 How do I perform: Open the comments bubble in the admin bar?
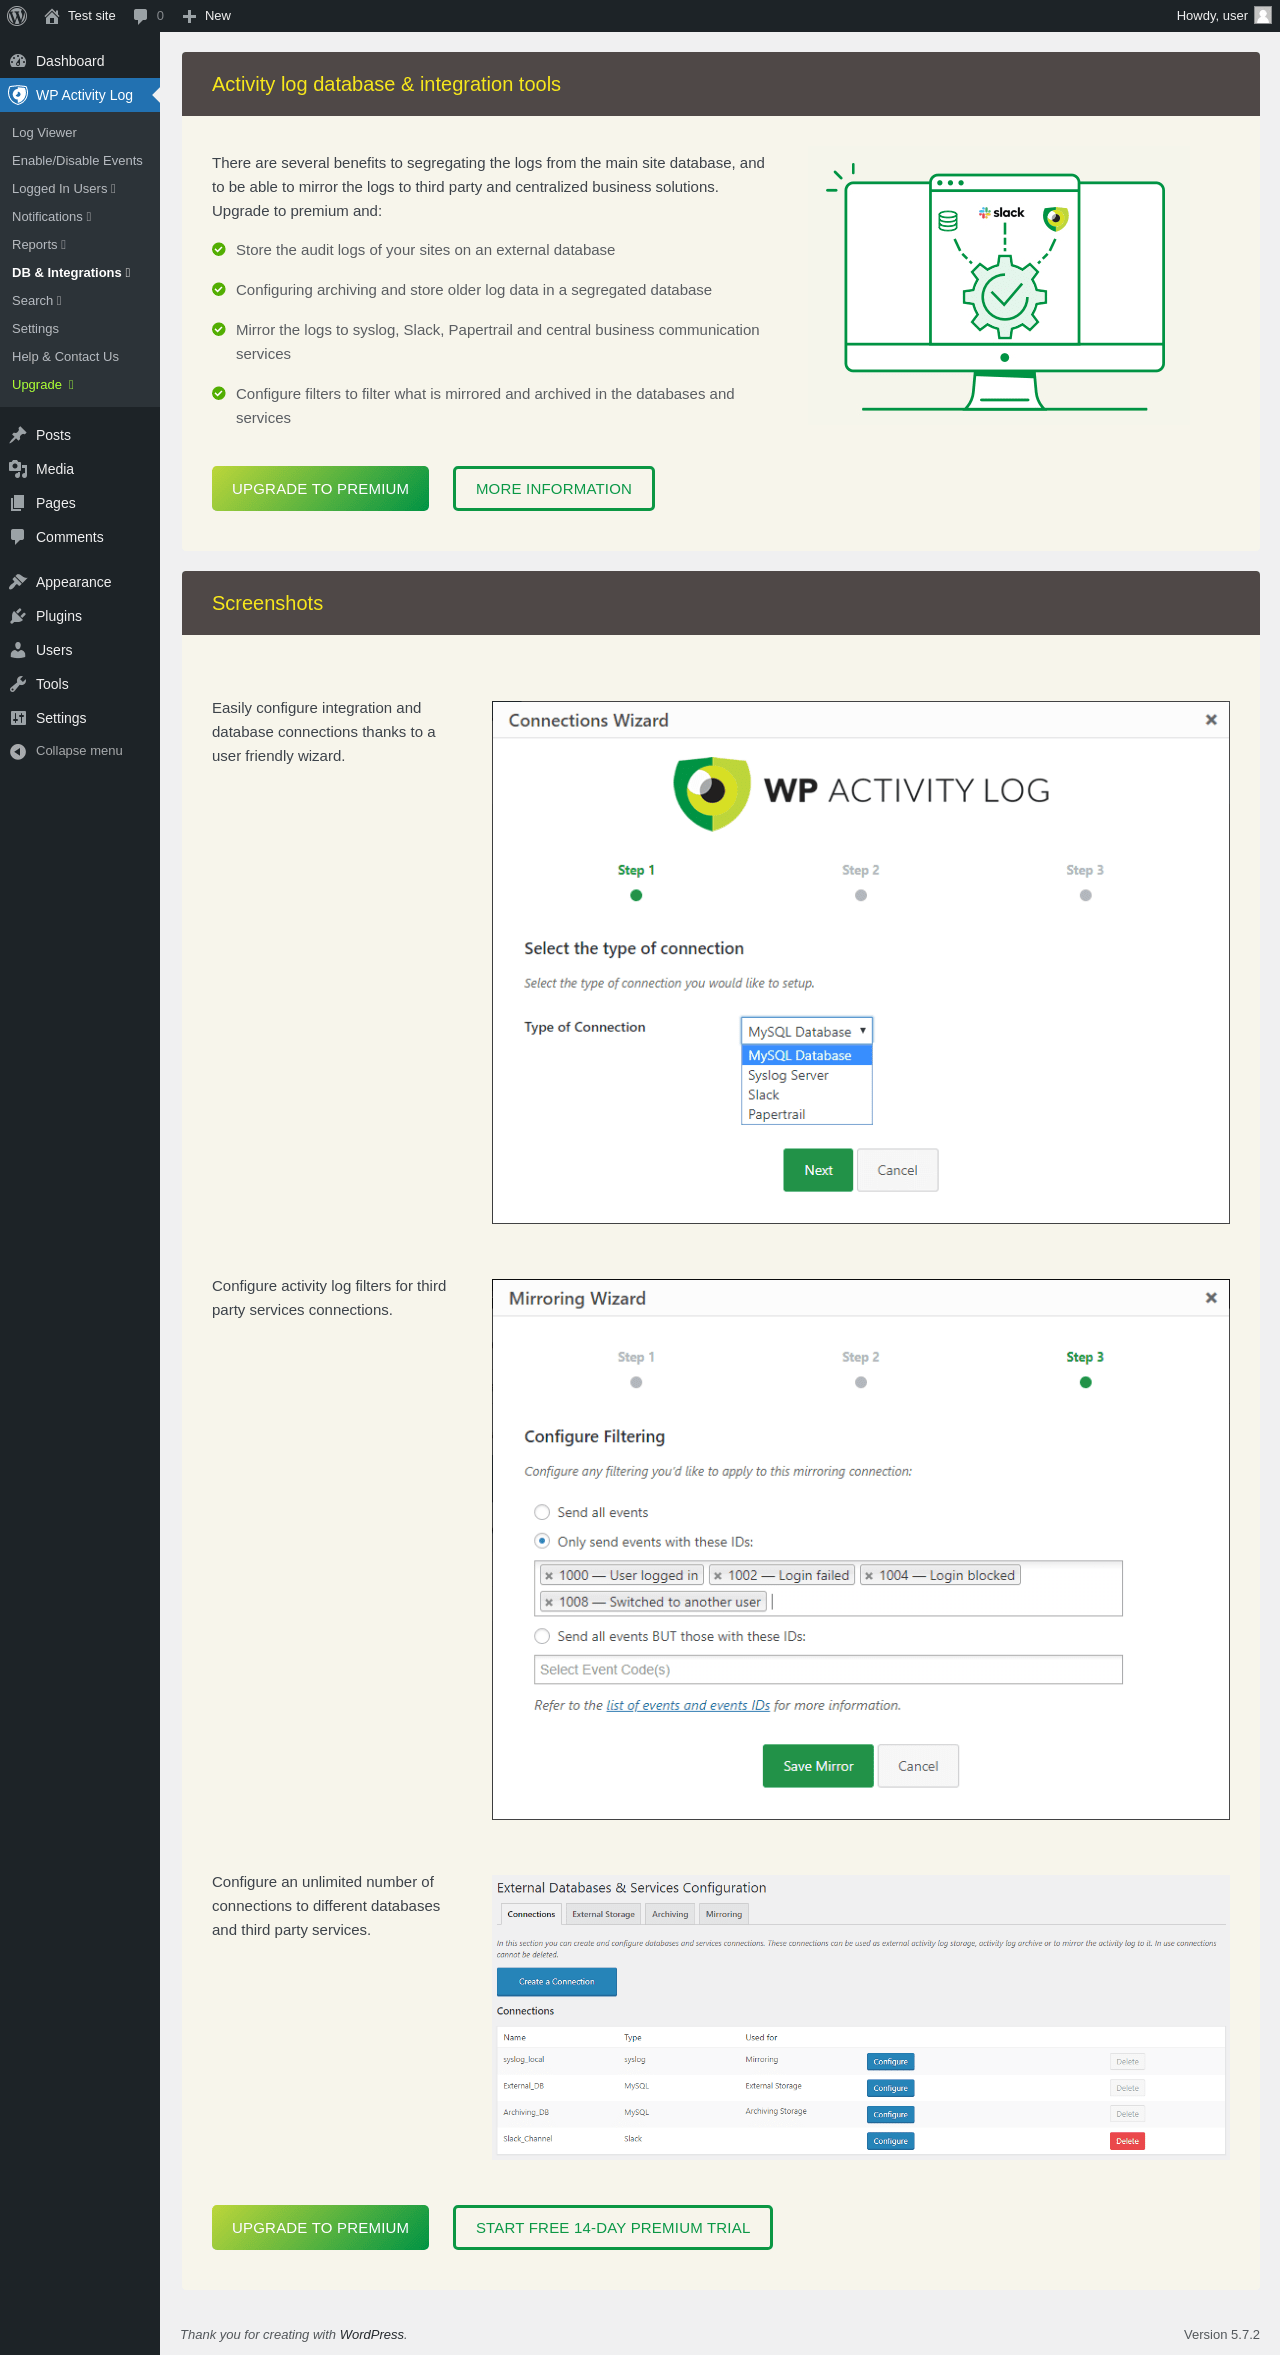140,16
